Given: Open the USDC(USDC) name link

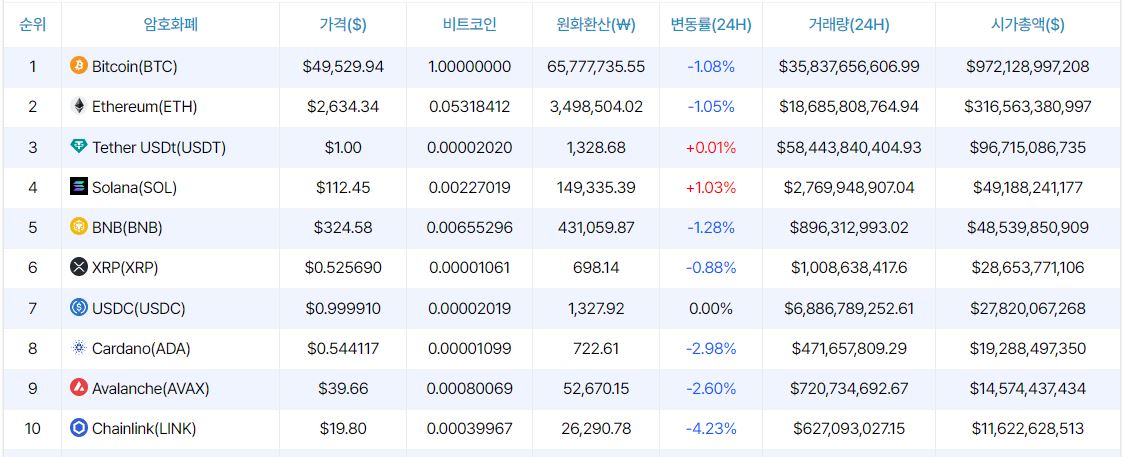Looking at the screenshot, I should [x=139, y=309].
